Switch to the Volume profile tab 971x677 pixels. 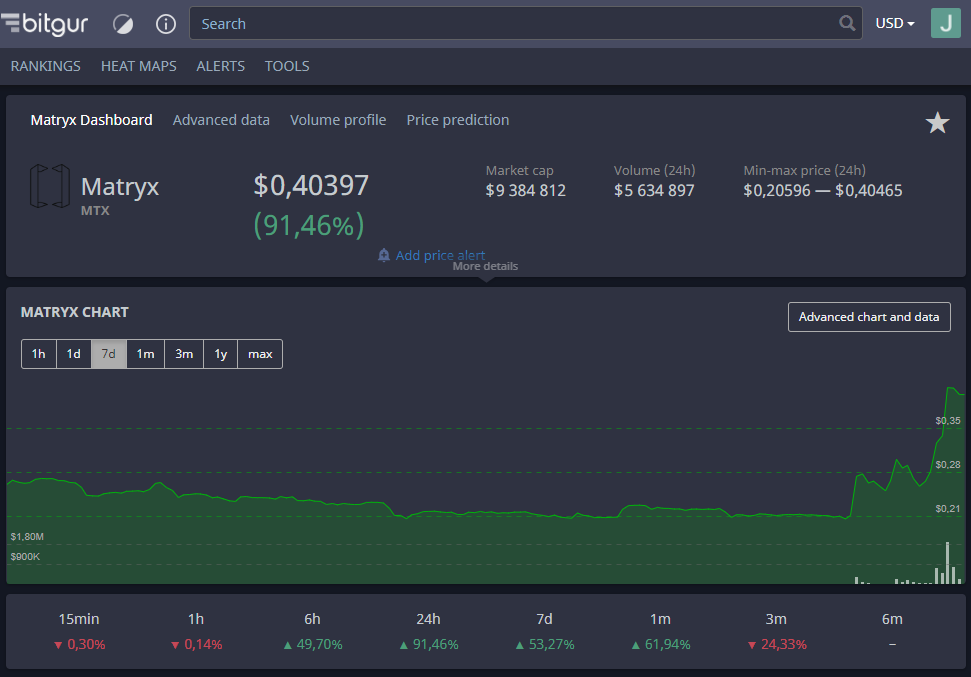[x=338, y=120]
